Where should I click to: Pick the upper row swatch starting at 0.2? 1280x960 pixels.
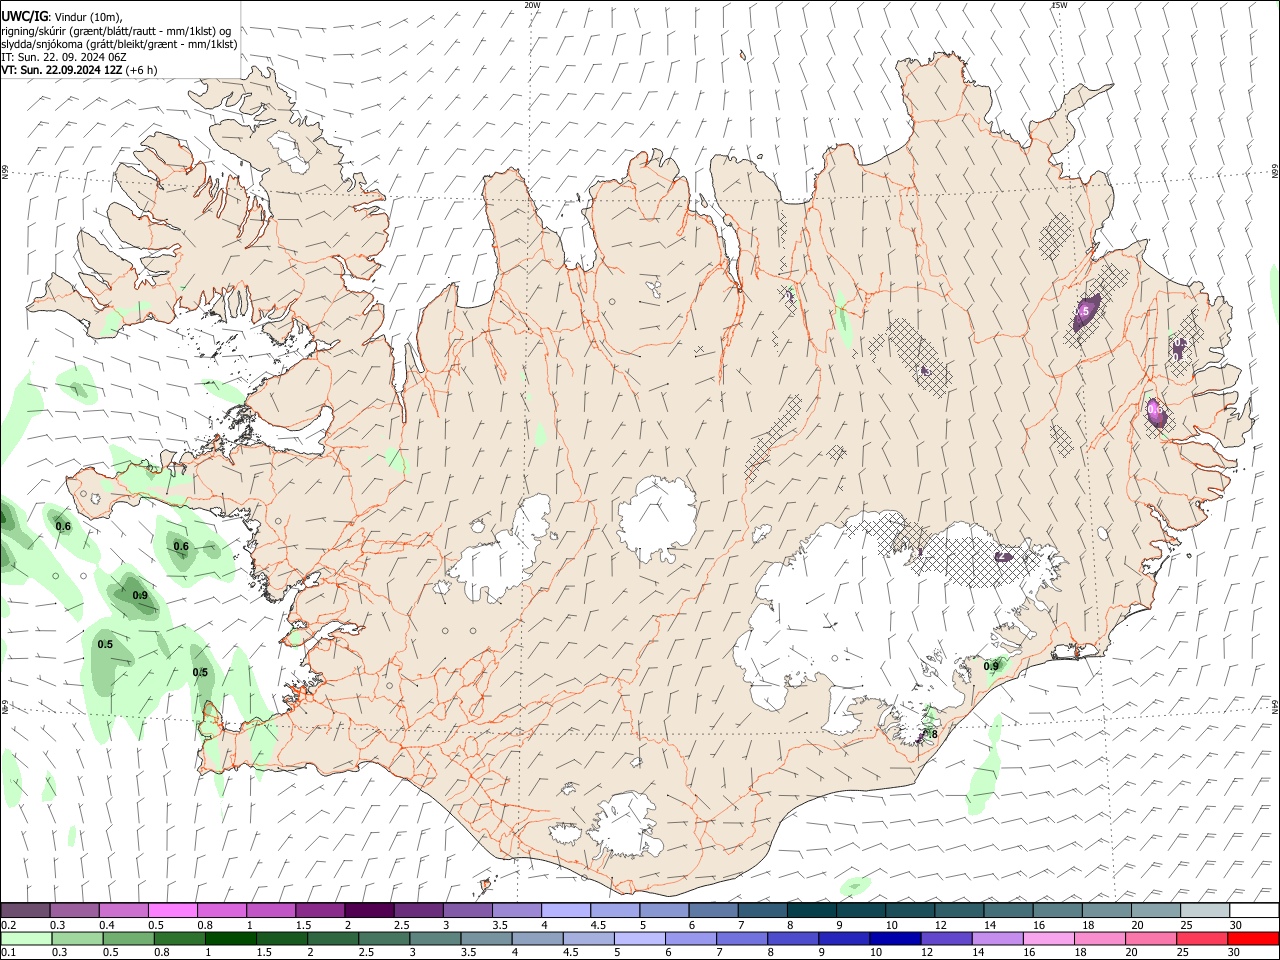(x=25, y=911)
